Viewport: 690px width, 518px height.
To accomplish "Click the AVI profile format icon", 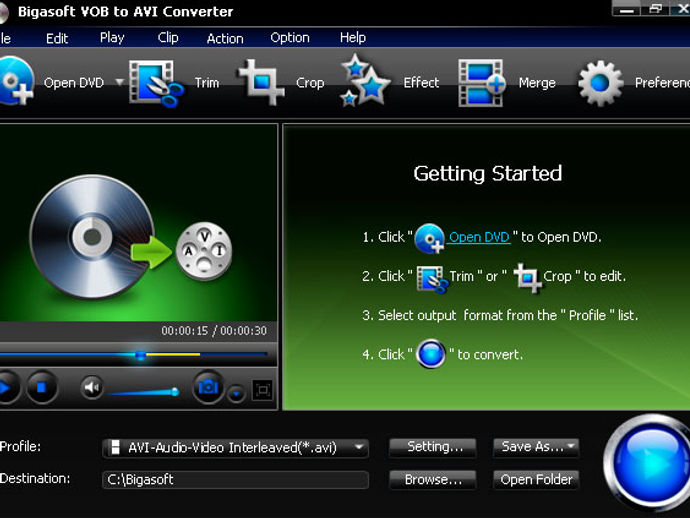I will click(x=115, y=448).
